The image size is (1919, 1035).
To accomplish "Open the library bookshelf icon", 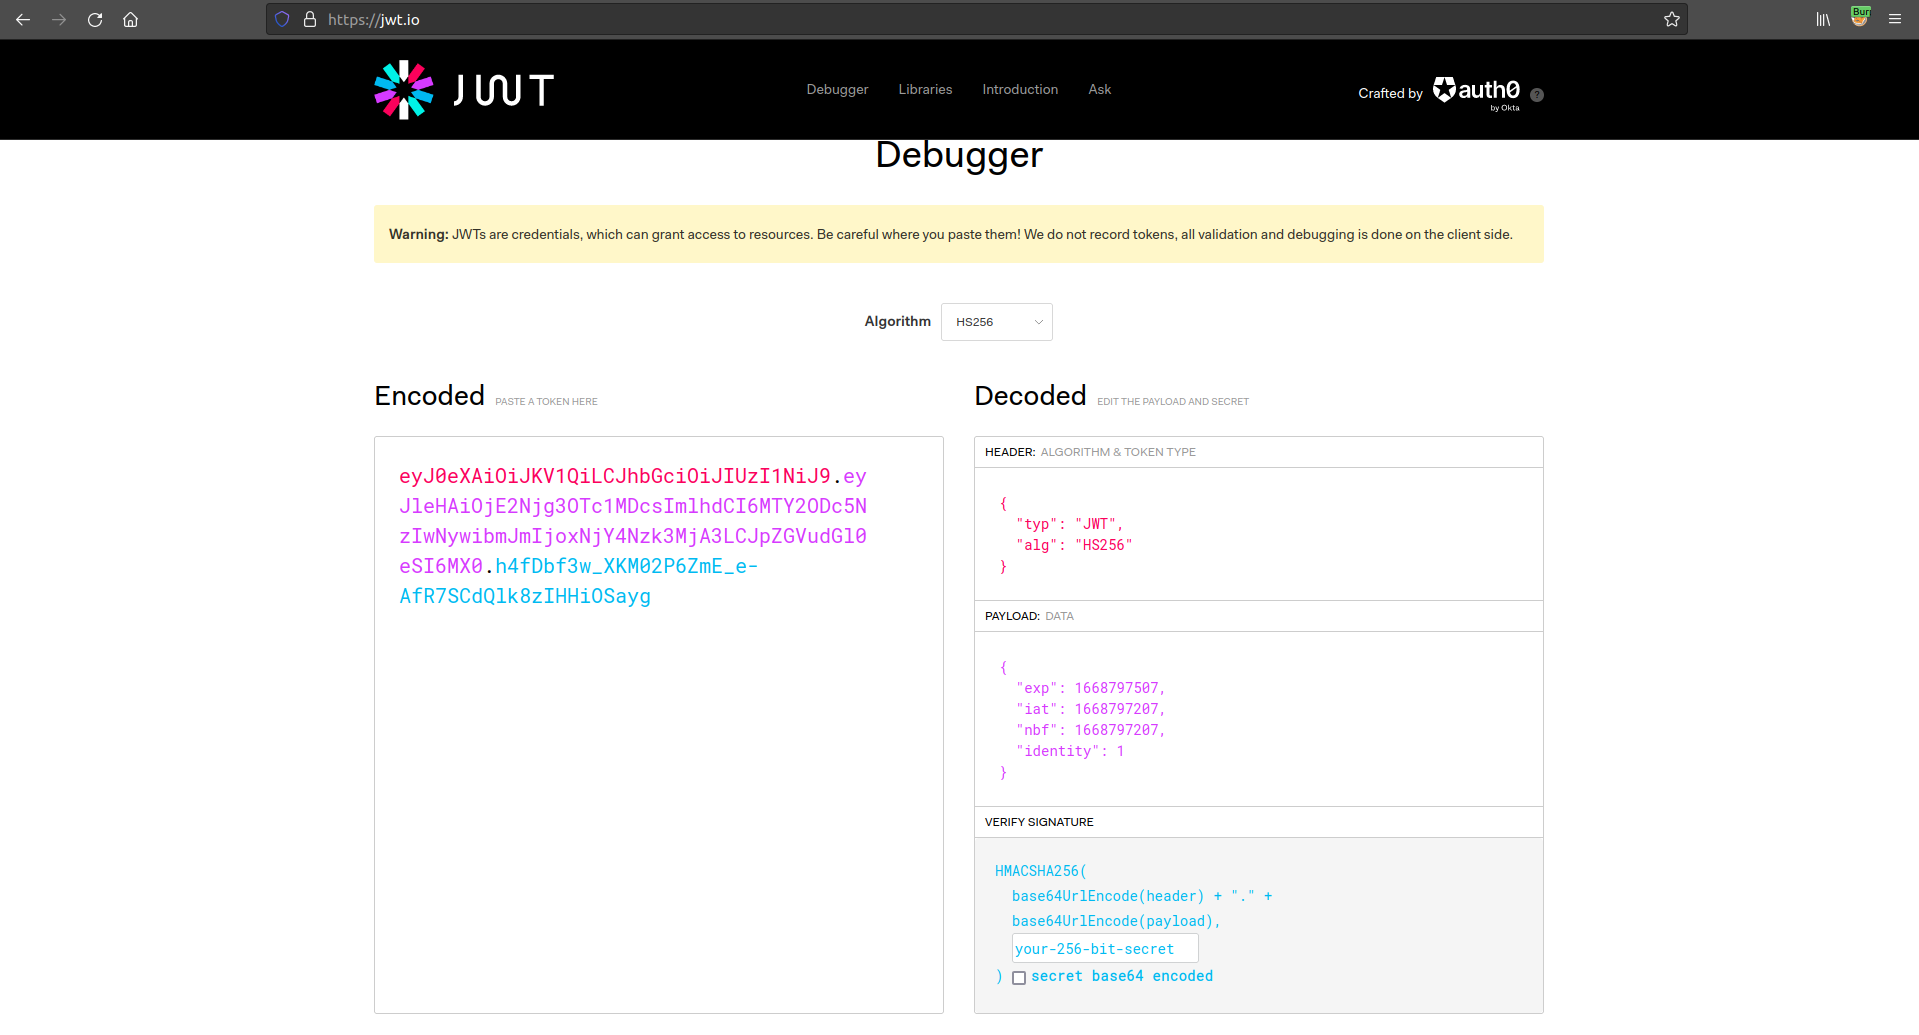I will pos(1823,20).
